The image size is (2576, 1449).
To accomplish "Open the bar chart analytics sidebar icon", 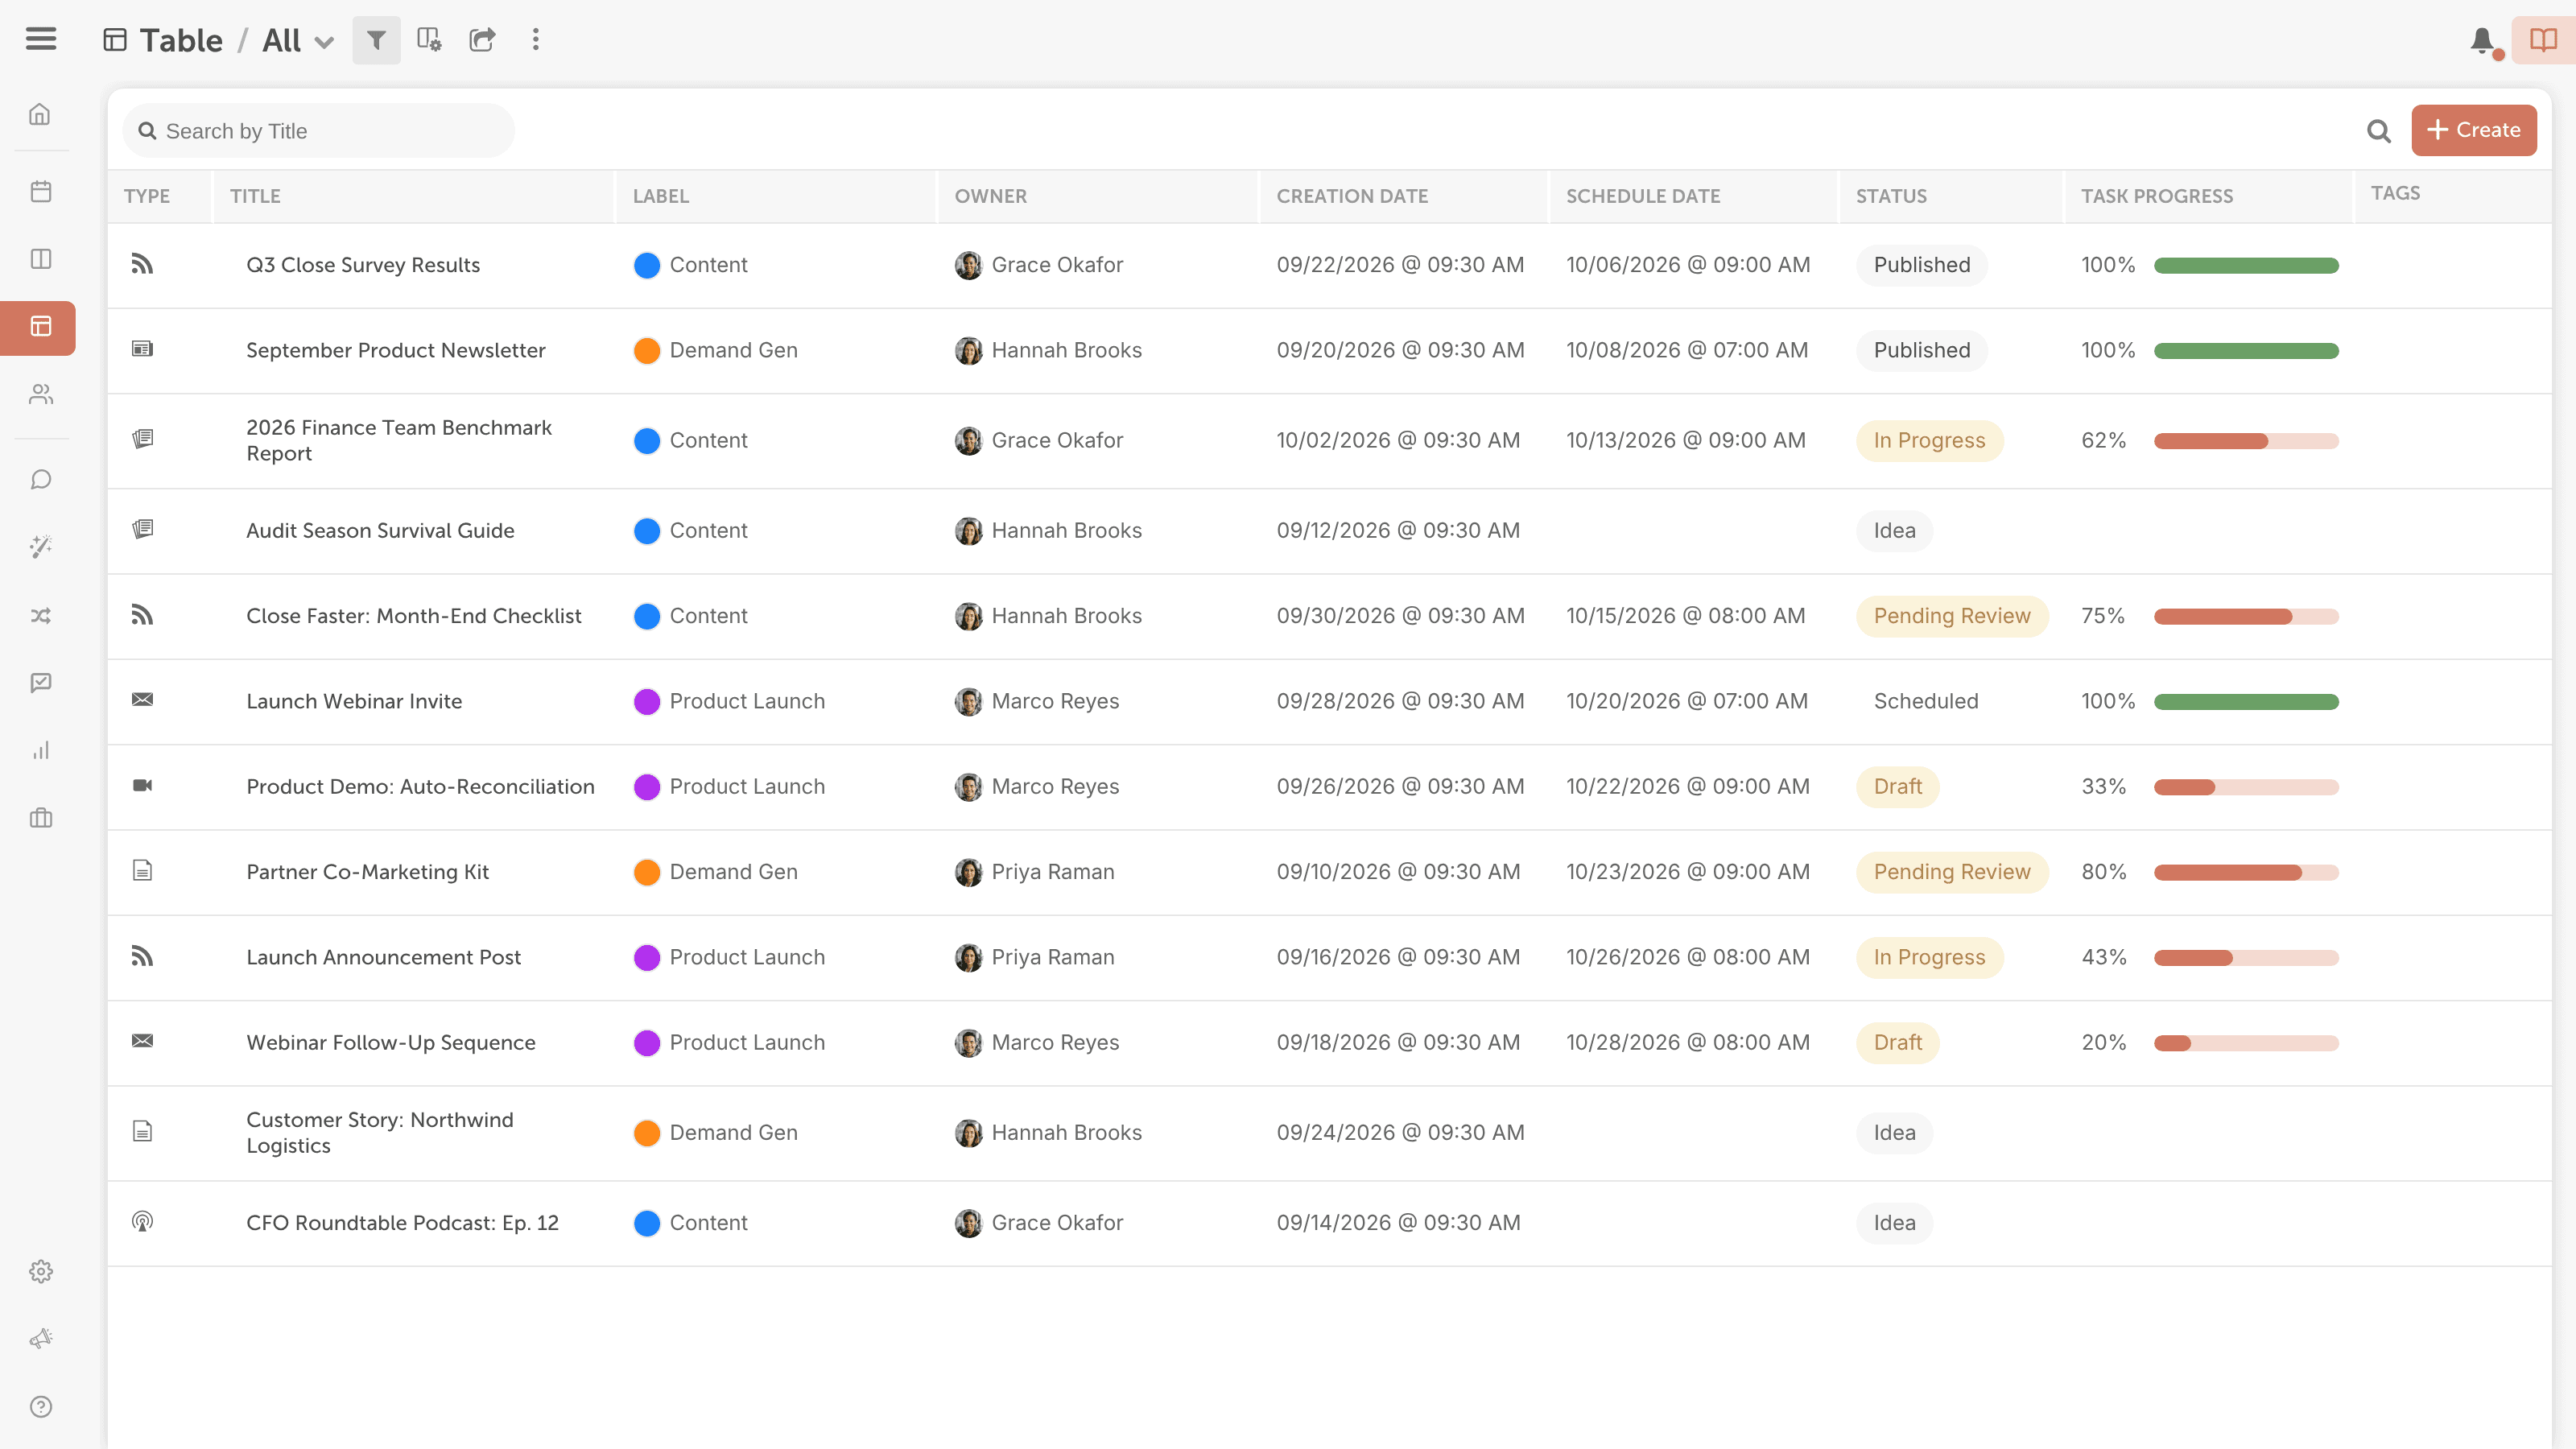I will [x=41, y=750].
